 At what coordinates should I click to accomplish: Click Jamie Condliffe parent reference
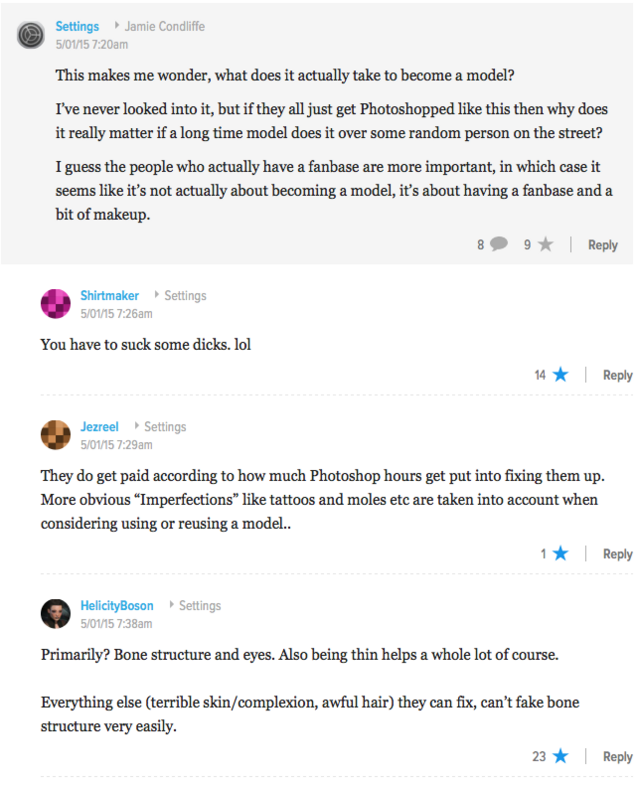[167, 26]
